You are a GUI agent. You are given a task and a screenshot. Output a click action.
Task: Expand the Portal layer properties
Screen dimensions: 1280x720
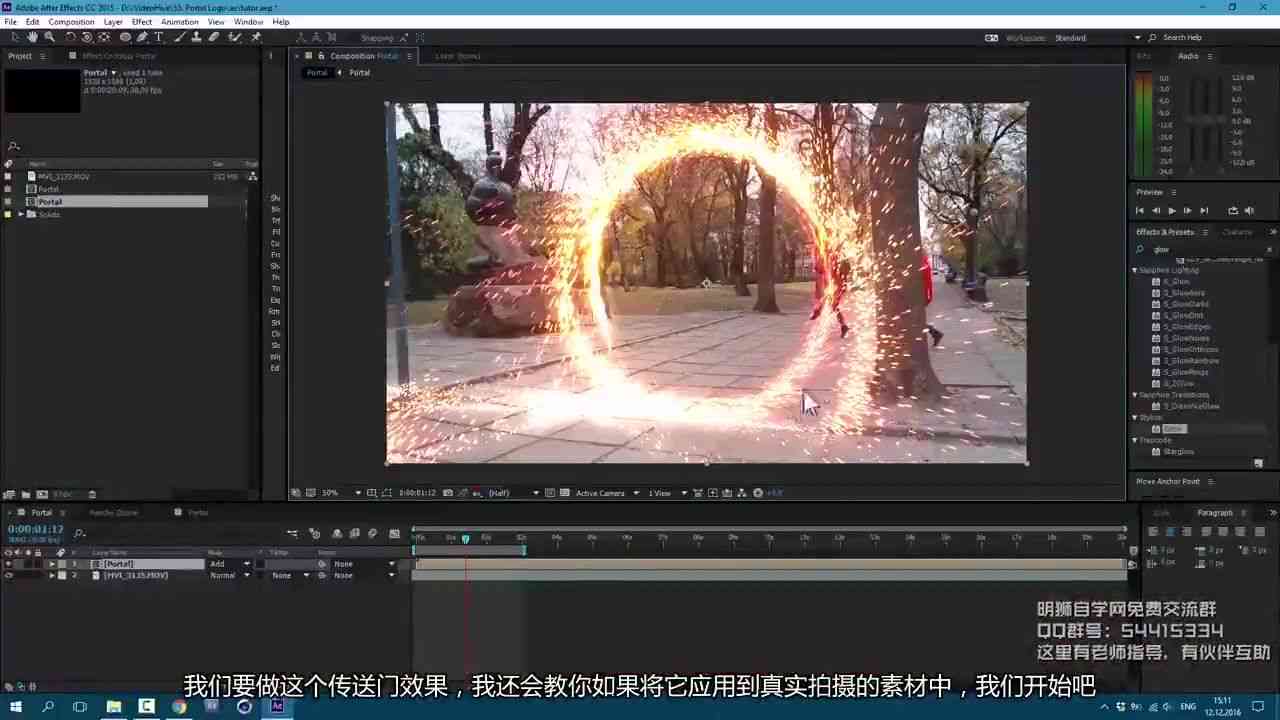click(52, 564)
